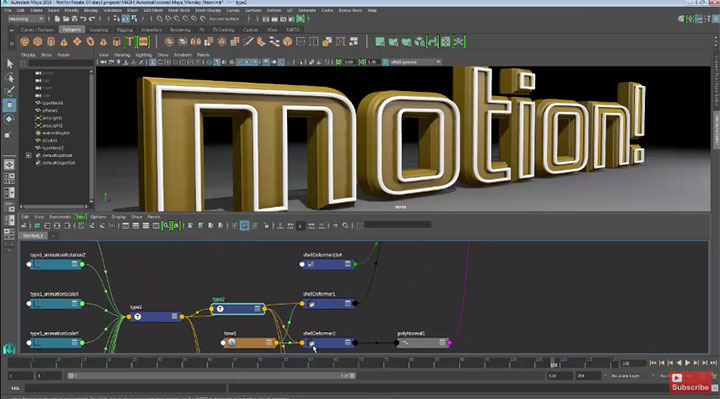Open Bookmarks menu in Node Editor
The width and height of the screenshot is (720, 399).
(x=60, y=217)
